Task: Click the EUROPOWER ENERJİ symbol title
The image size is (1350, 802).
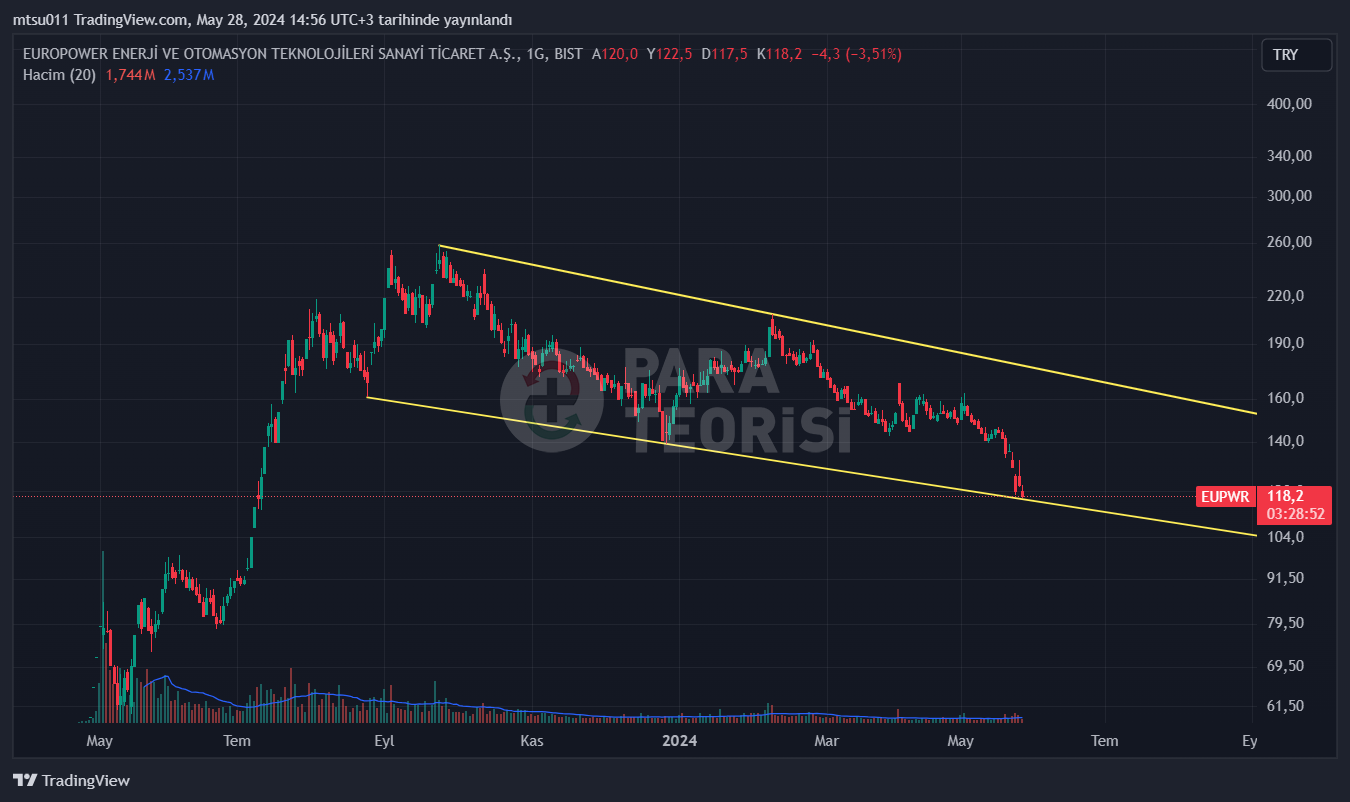Action: point(270,55)
